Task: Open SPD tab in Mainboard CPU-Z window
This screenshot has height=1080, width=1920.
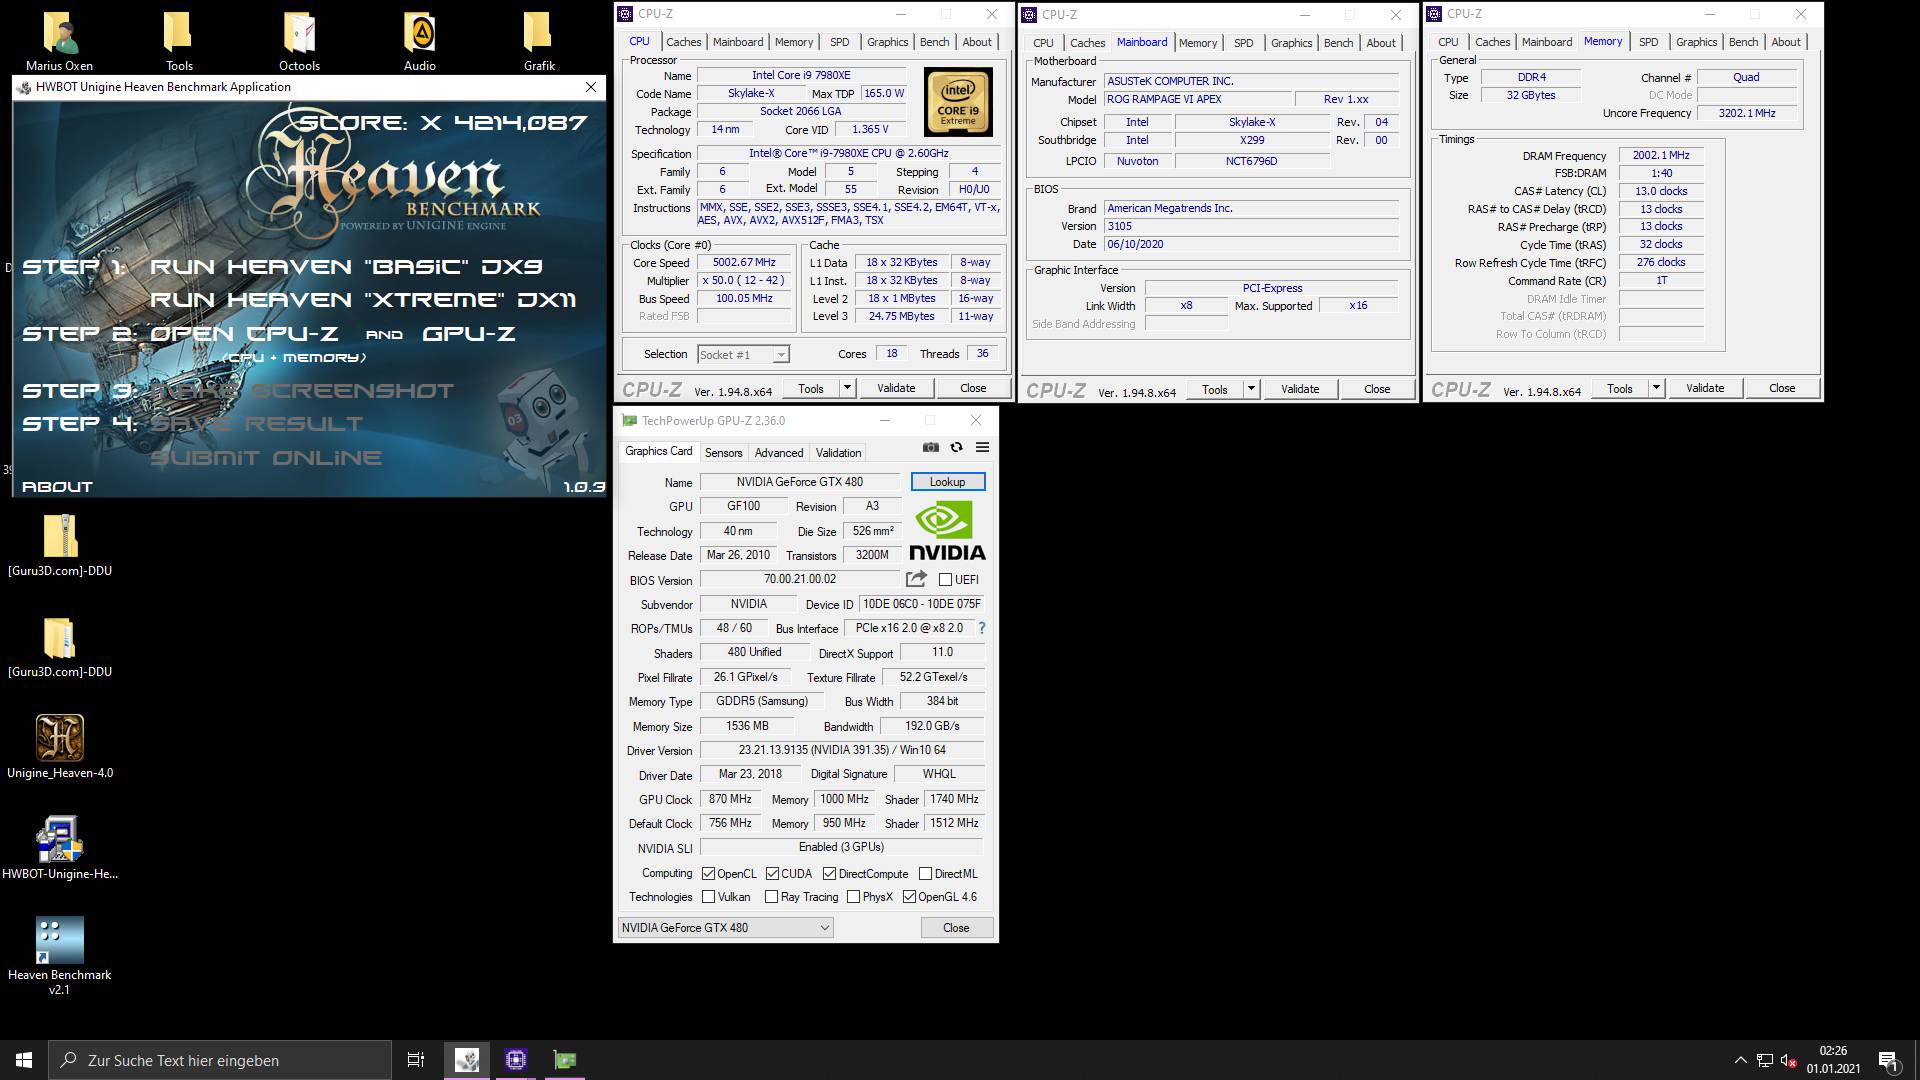Action: pos(1243,43)
